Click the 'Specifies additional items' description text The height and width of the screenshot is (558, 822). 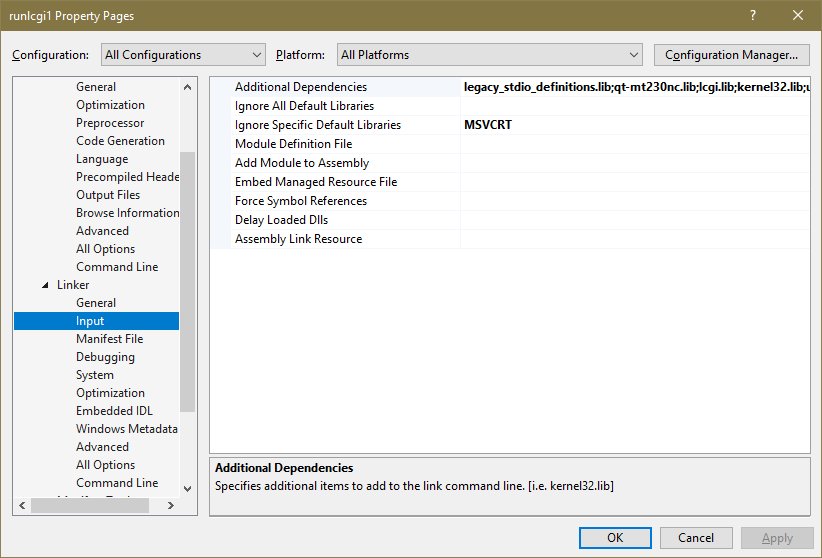414,486
